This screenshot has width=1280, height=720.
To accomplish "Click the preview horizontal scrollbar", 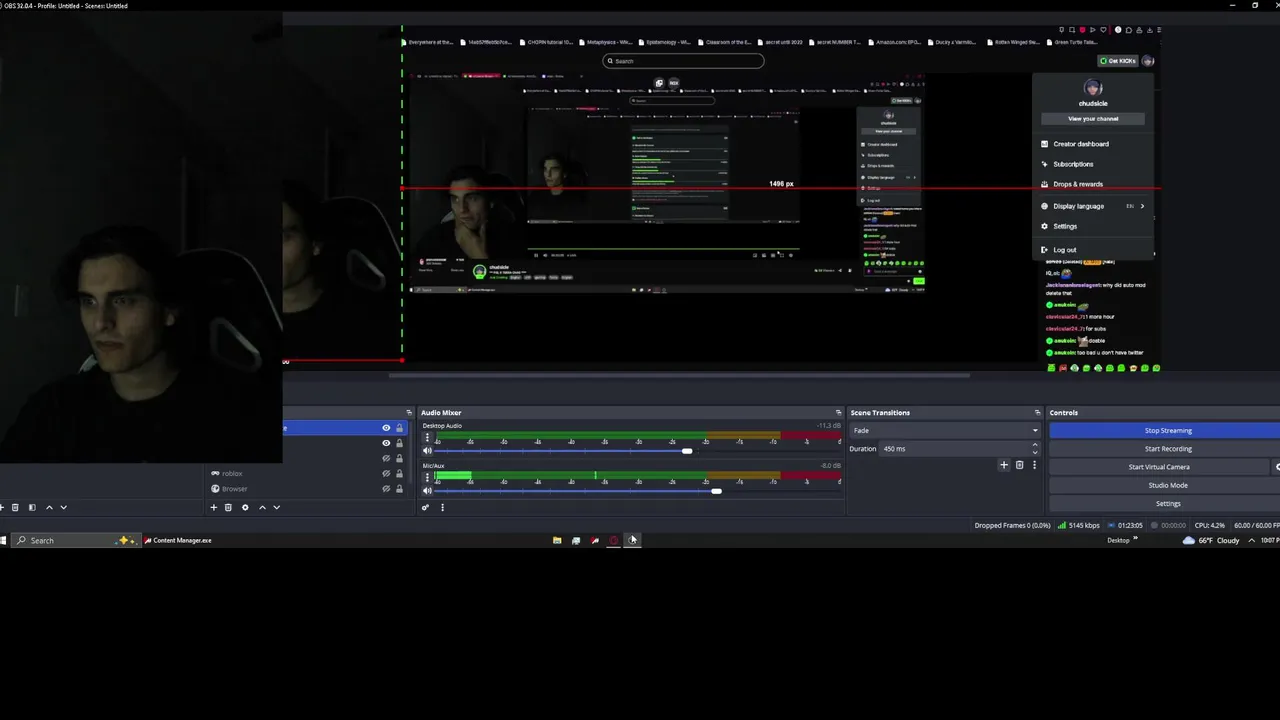I will tap(678, 376).
